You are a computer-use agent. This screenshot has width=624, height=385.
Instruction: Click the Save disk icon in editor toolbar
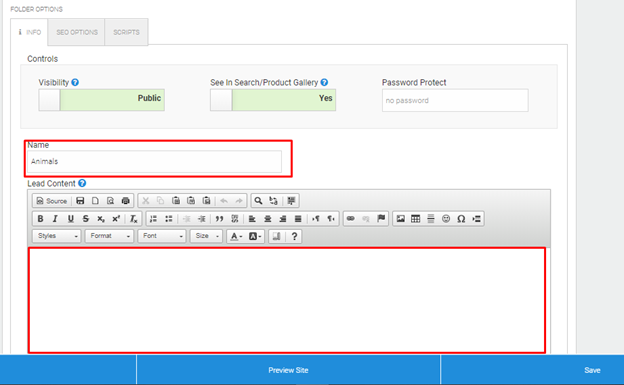tap(80, 201)
